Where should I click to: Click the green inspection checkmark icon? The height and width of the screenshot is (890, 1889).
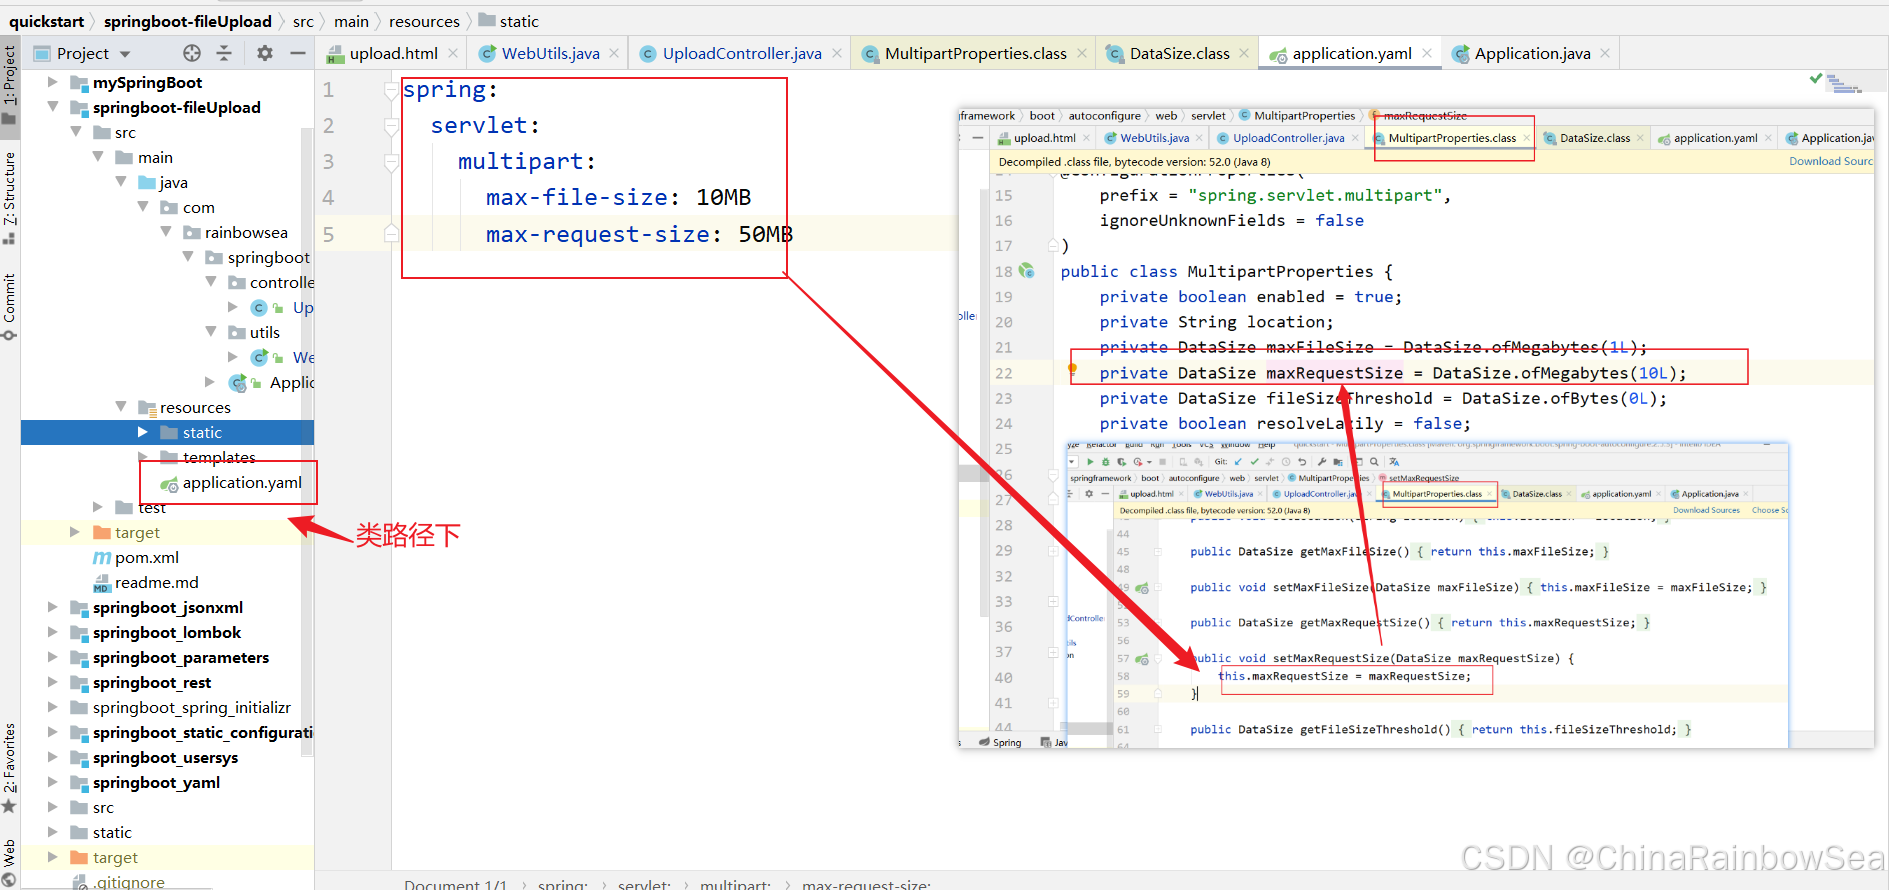coord(1815,78)
